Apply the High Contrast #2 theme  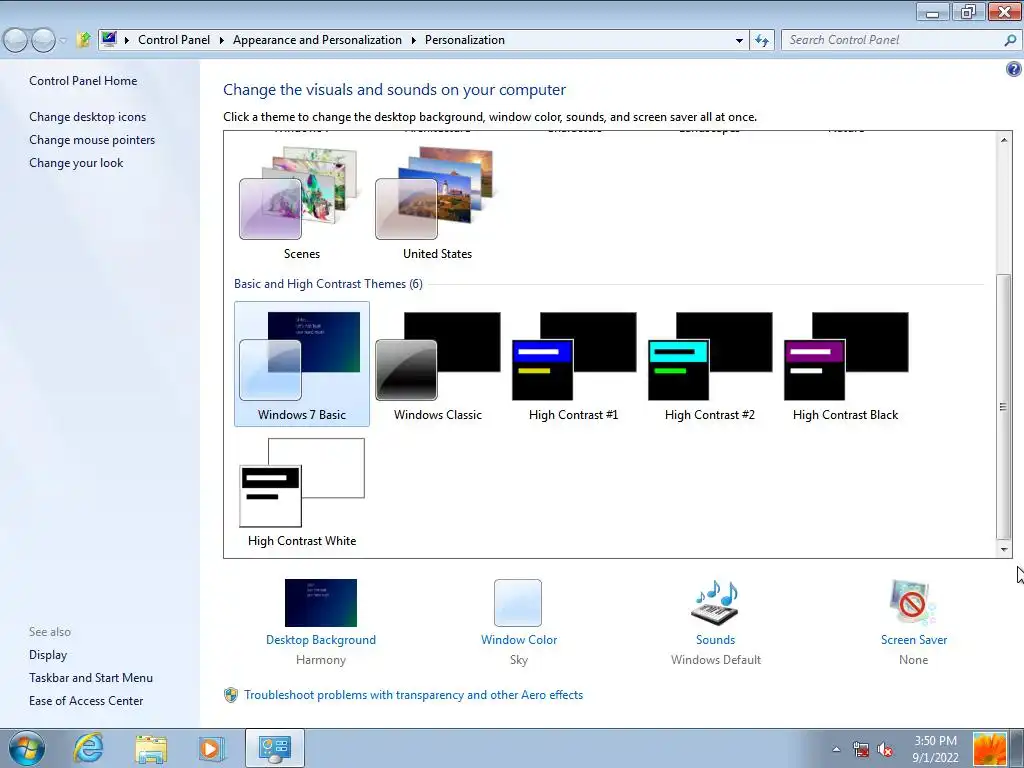709,364
